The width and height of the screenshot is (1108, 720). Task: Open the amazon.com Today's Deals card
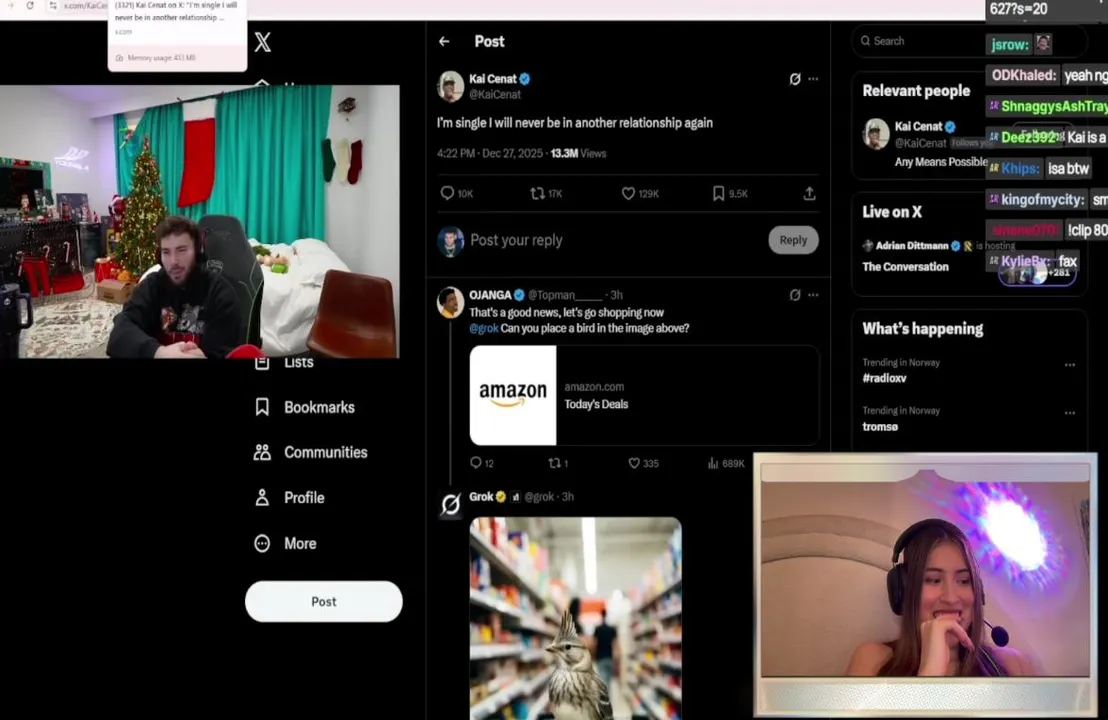tap(644, 395)
